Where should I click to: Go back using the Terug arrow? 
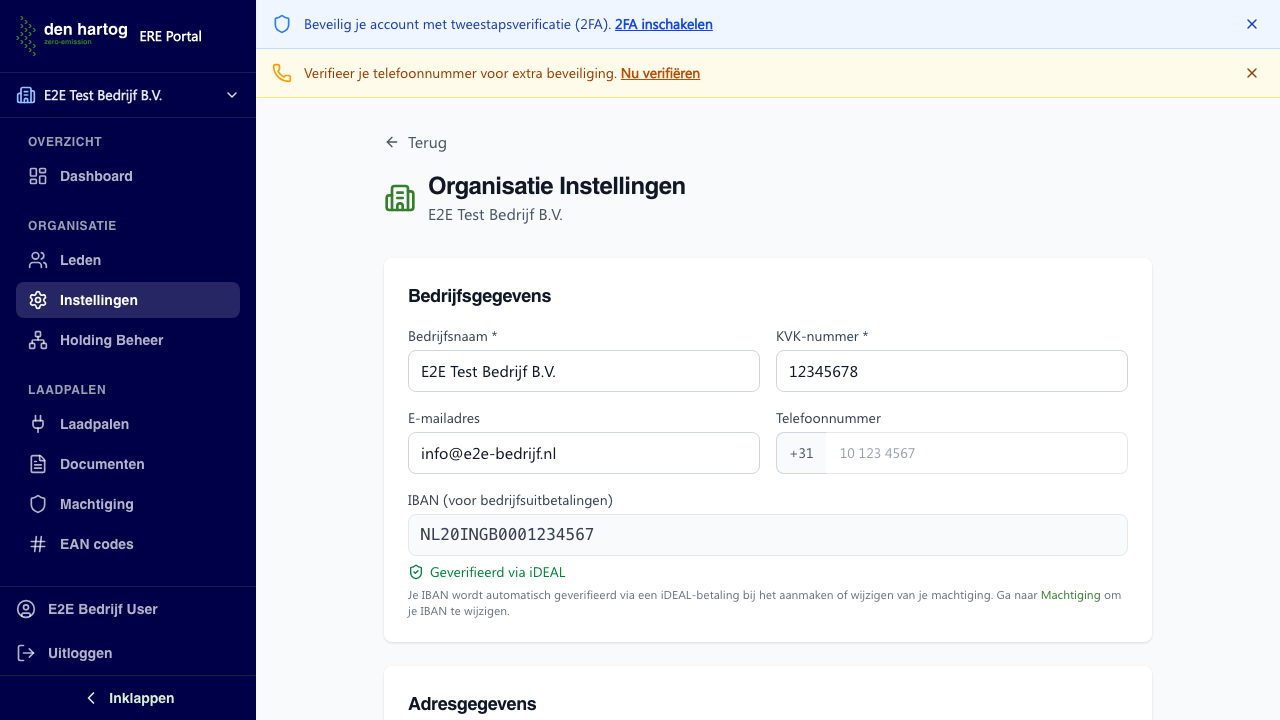[416, 142]
